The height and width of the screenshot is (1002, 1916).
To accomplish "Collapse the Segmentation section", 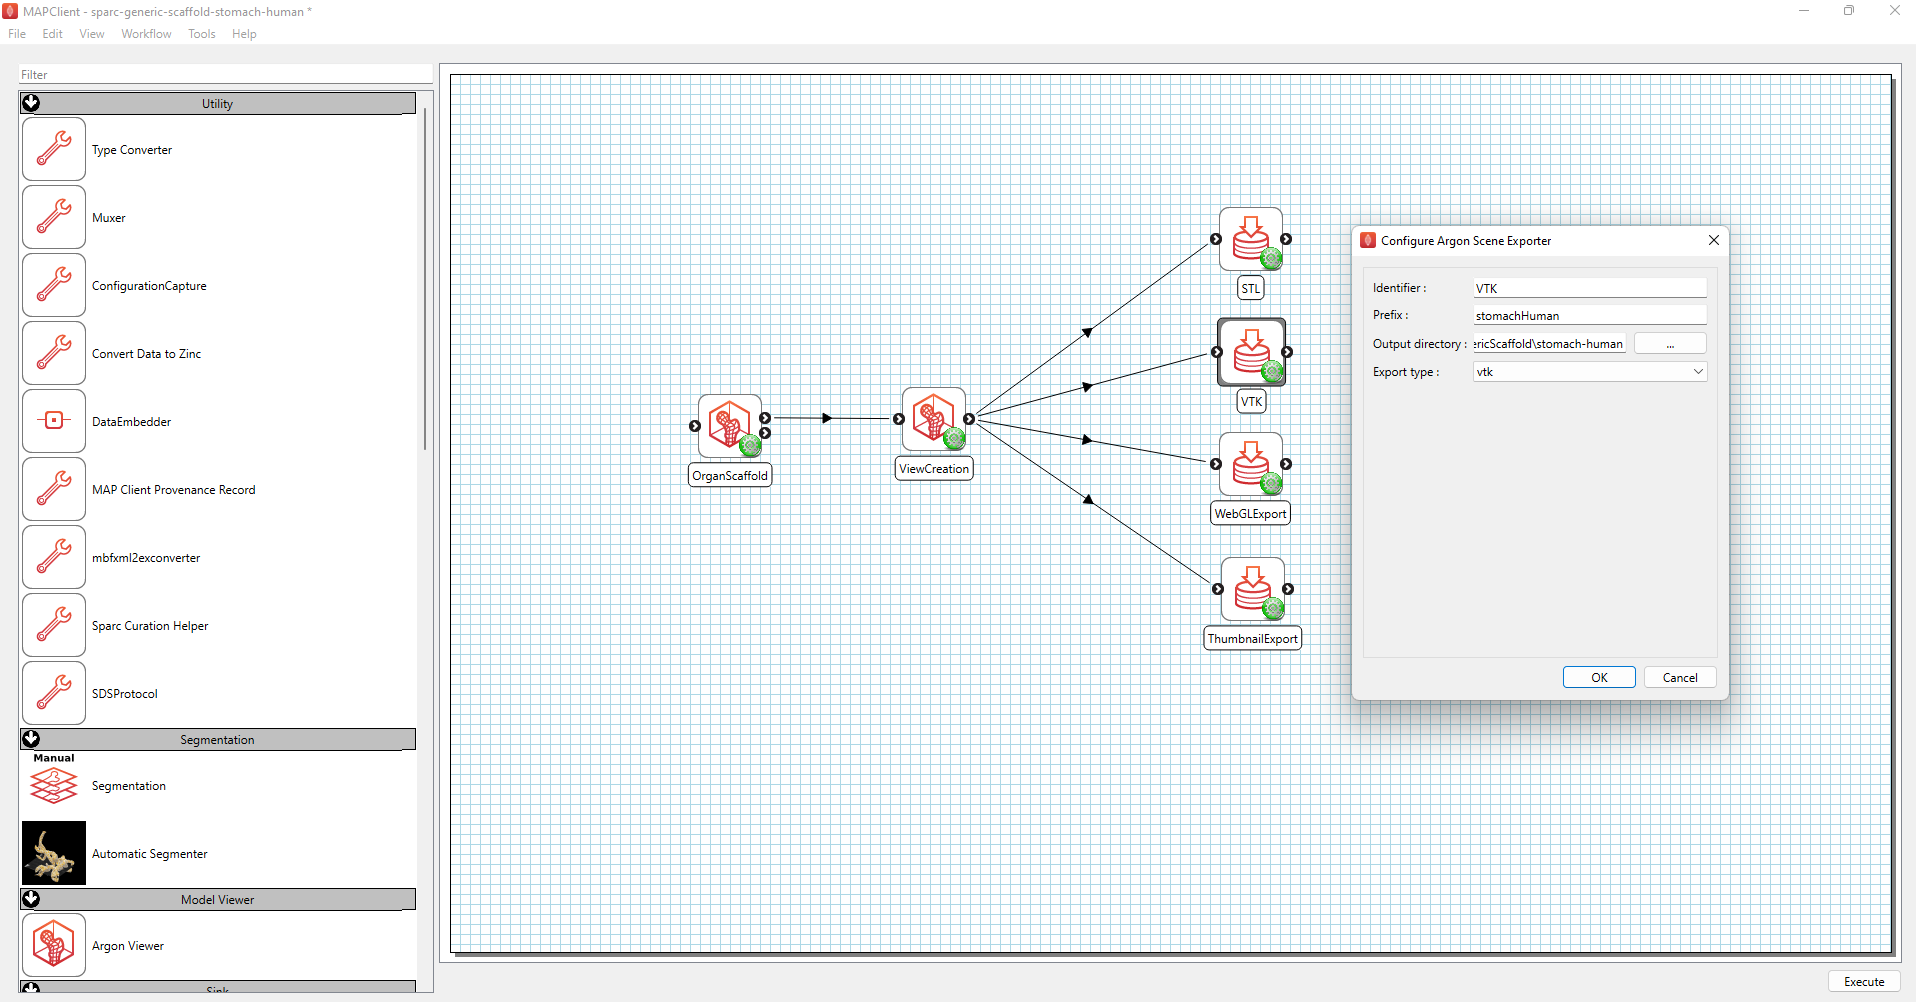I will click(x=31, y=739).
